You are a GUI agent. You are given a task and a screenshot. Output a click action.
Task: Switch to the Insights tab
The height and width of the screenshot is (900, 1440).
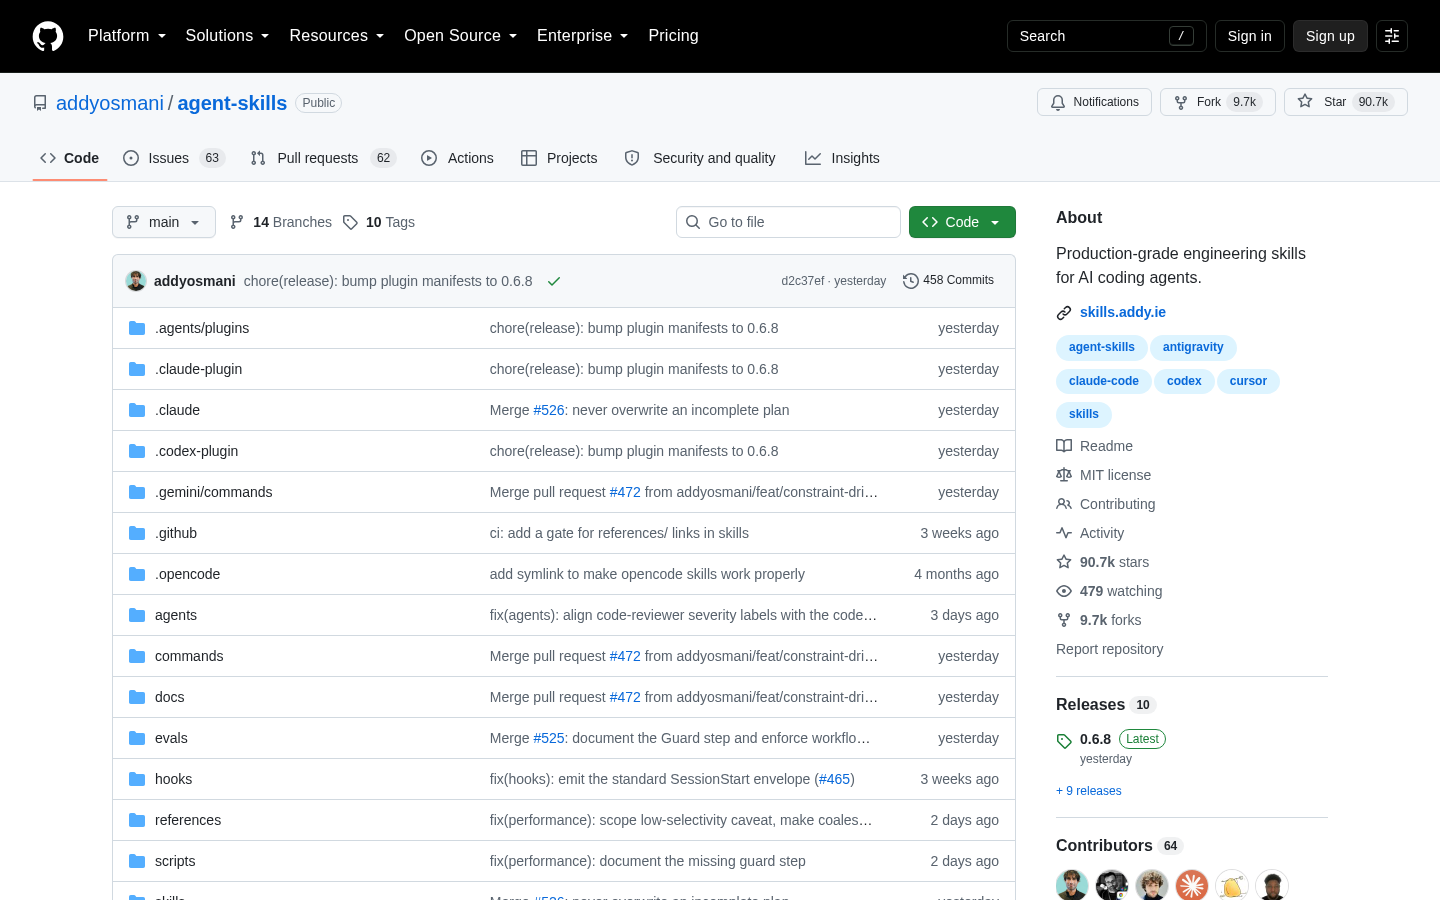(842, 158)
